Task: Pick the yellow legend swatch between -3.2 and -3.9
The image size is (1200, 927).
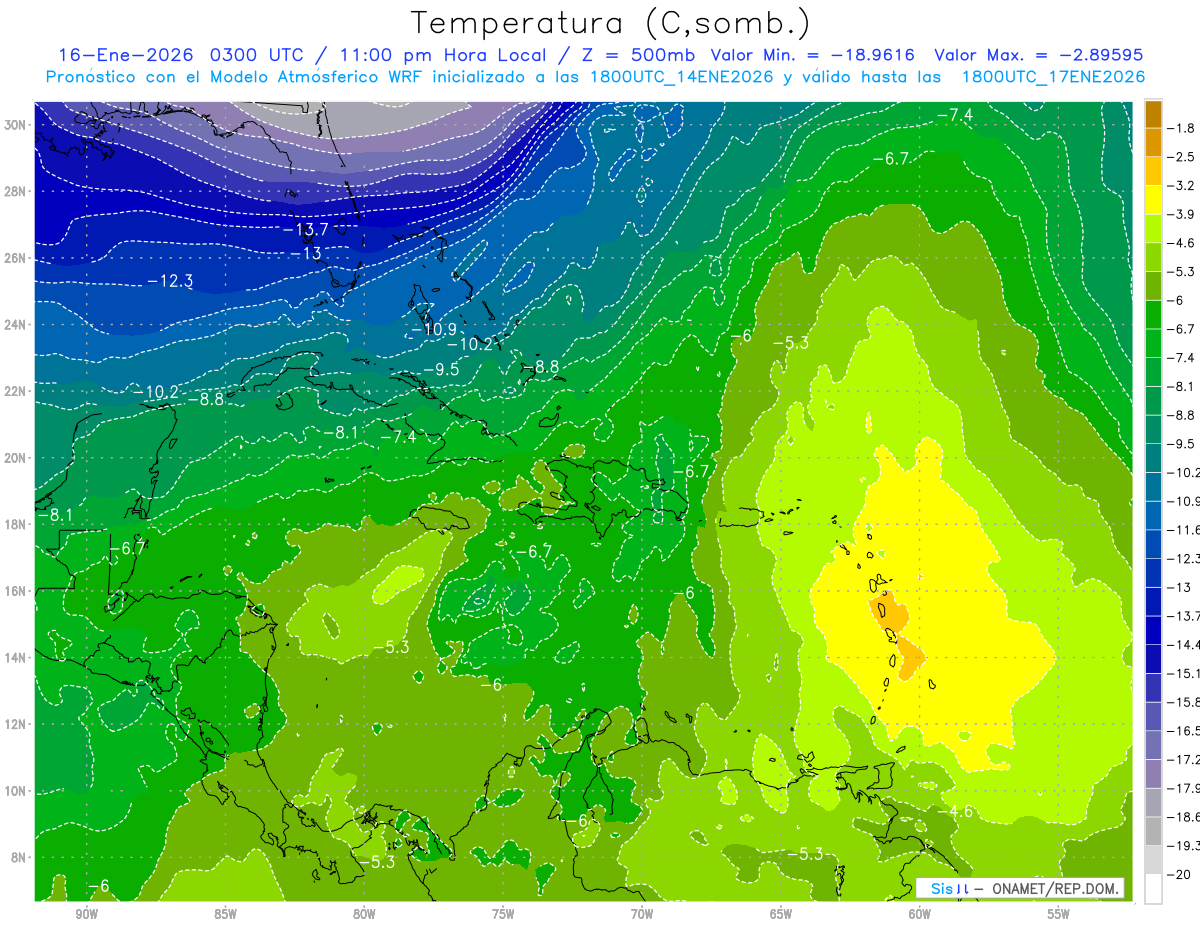Action: 1153,200
